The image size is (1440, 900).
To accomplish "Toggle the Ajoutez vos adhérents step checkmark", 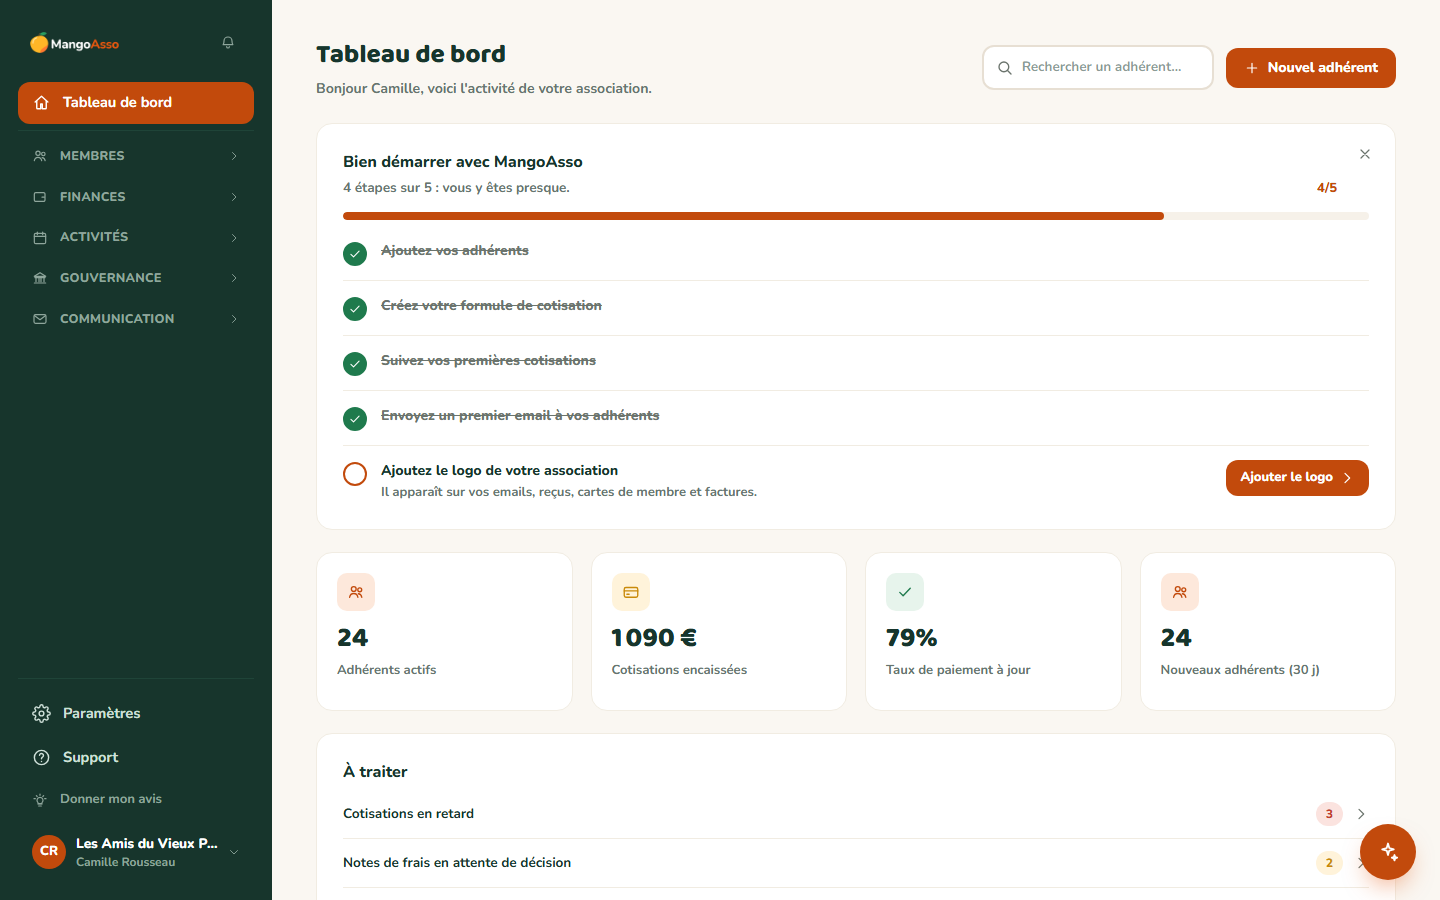I will pos(355,254).
